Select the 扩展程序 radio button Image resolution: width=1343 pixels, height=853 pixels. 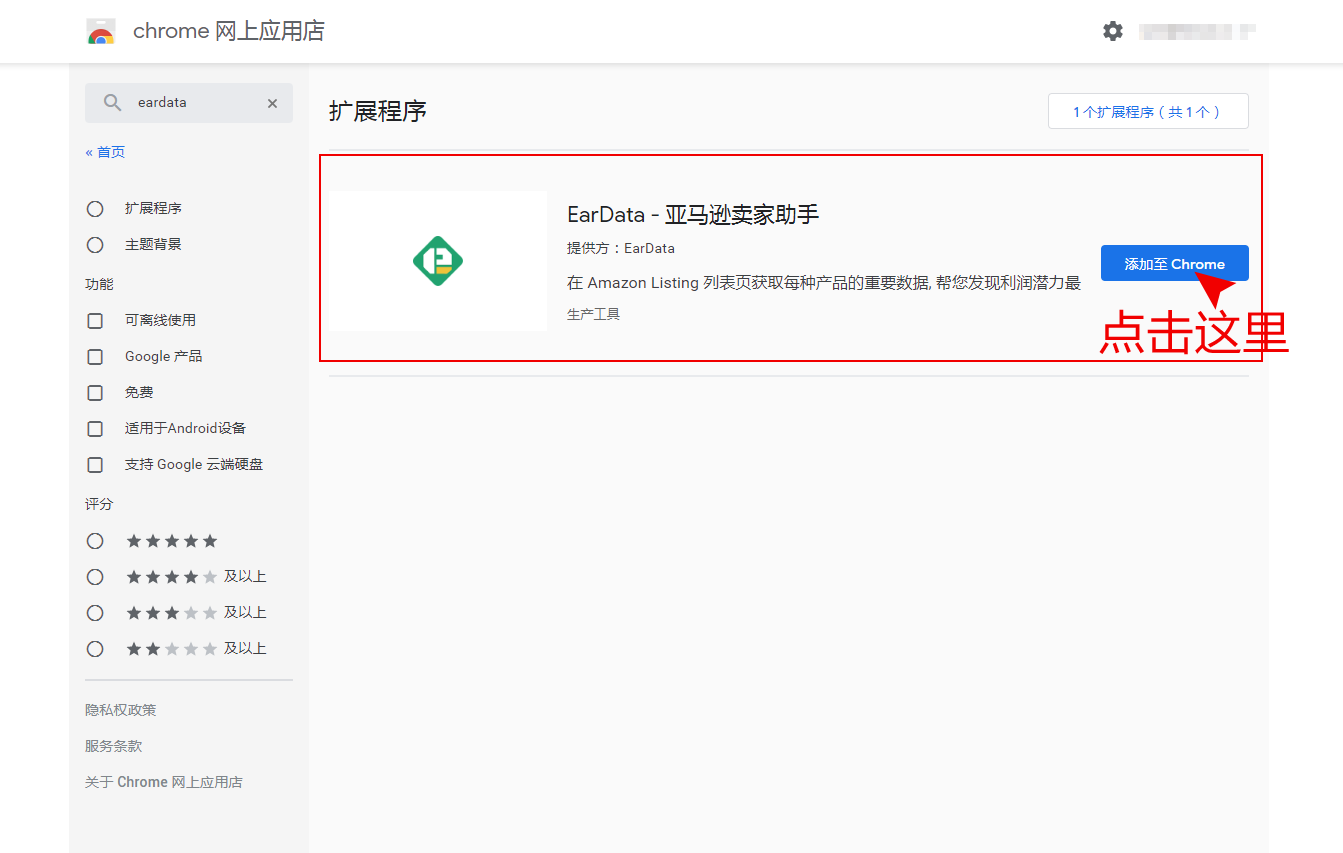[x=95, y=209]
